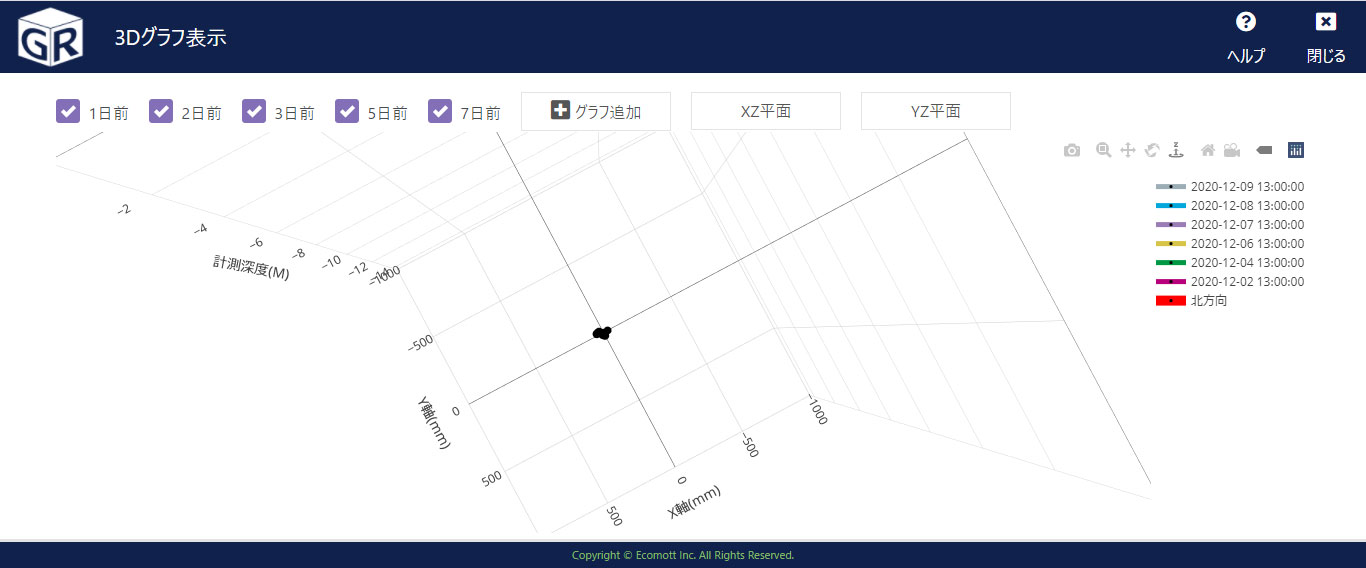Select the Pan tool in modebar
1366x568 pixels.
click(x=1127, y=150)
